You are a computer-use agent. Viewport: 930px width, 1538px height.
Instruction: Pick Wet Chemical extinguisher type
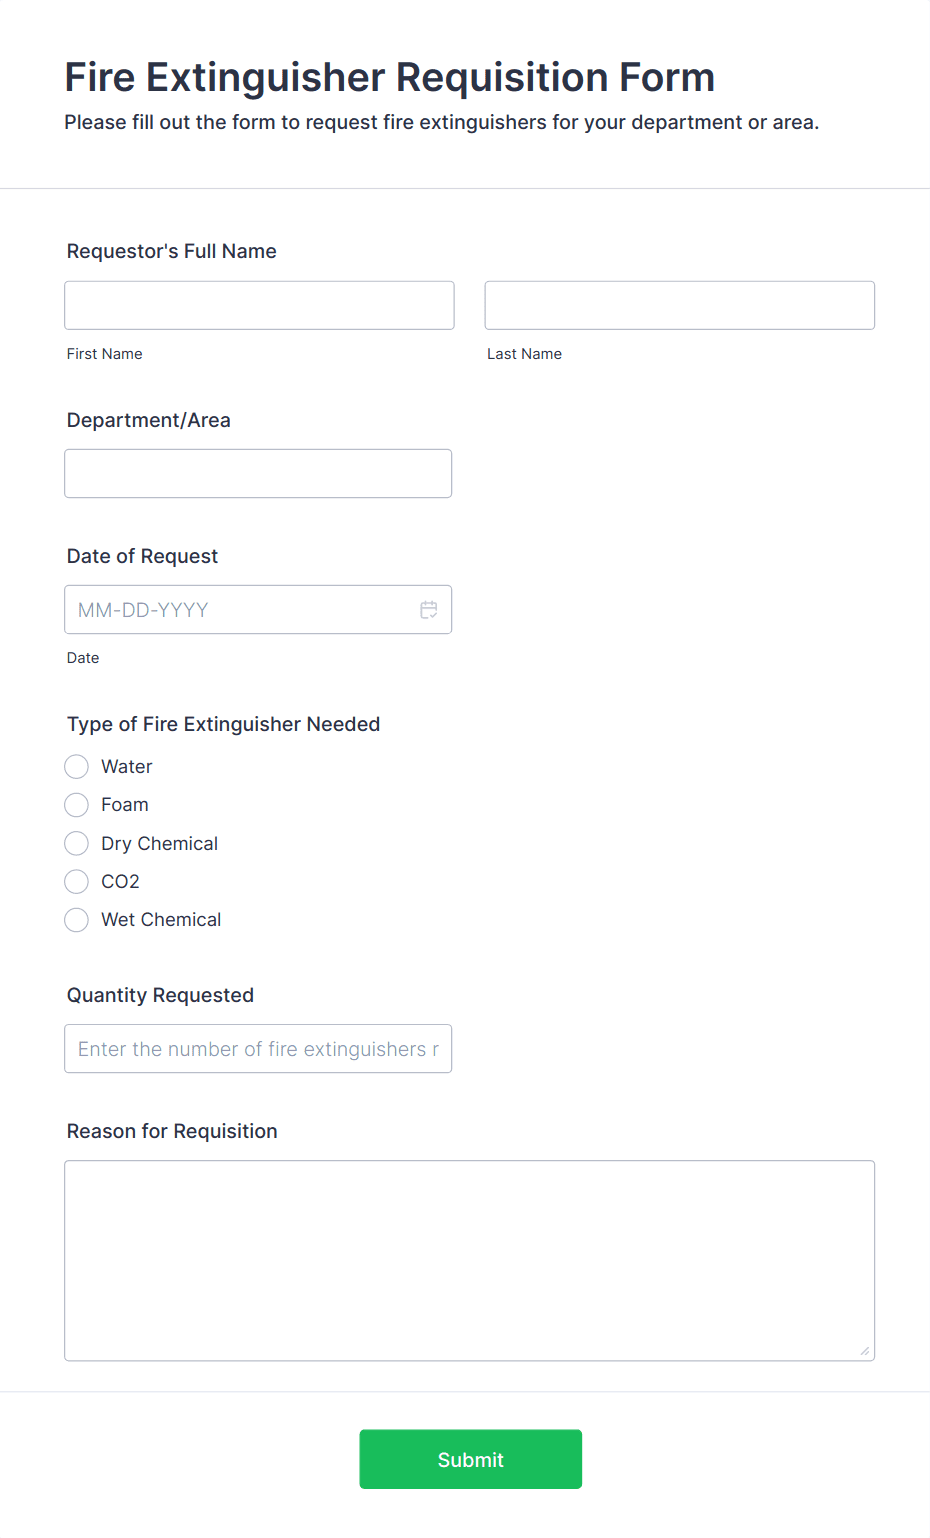click(x=76, y=919)
